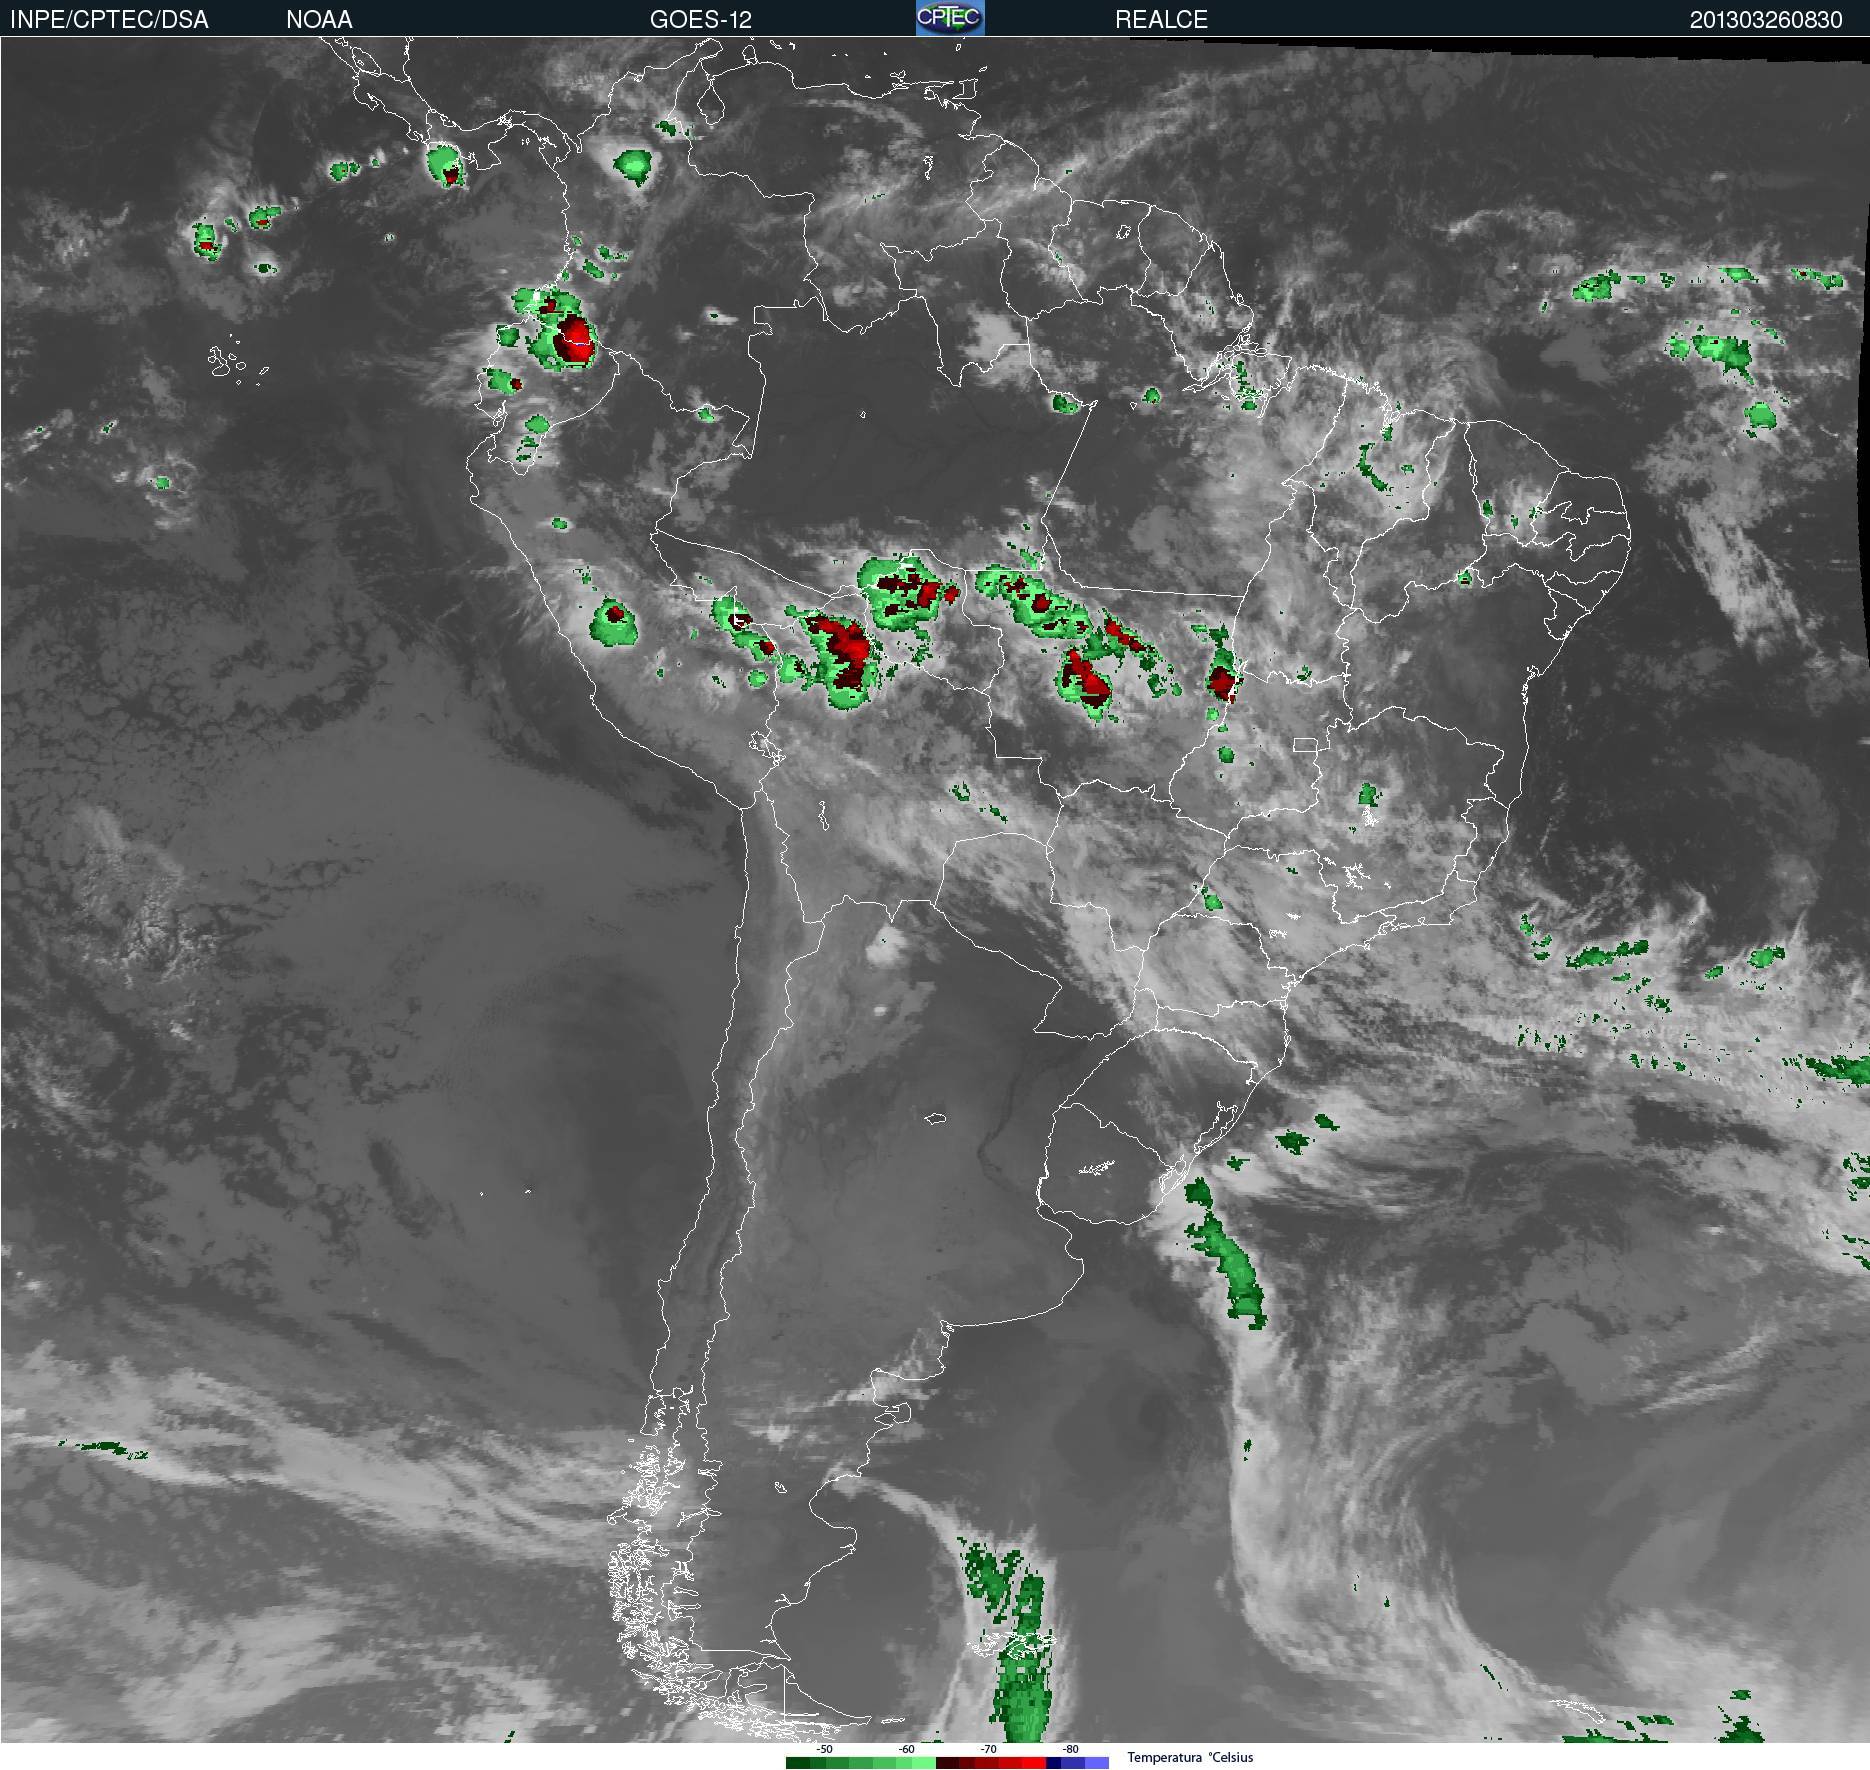Click the CPTEC logo in header
The width and height of the screenshot is (1870, 1770).
(x=950, y=18)
